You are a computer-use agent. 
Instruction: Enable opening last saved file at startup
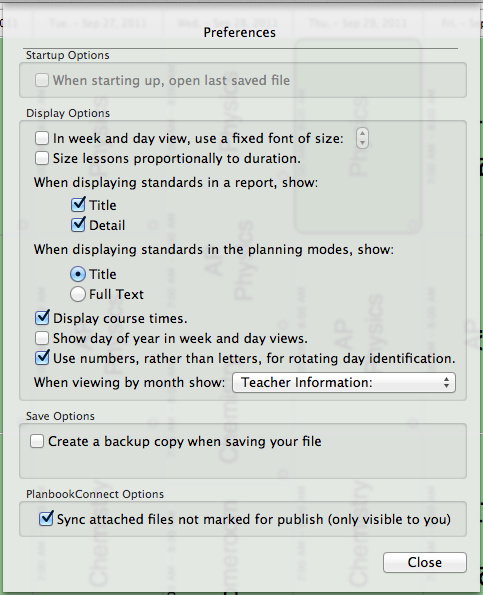click(x=42, y=80)
